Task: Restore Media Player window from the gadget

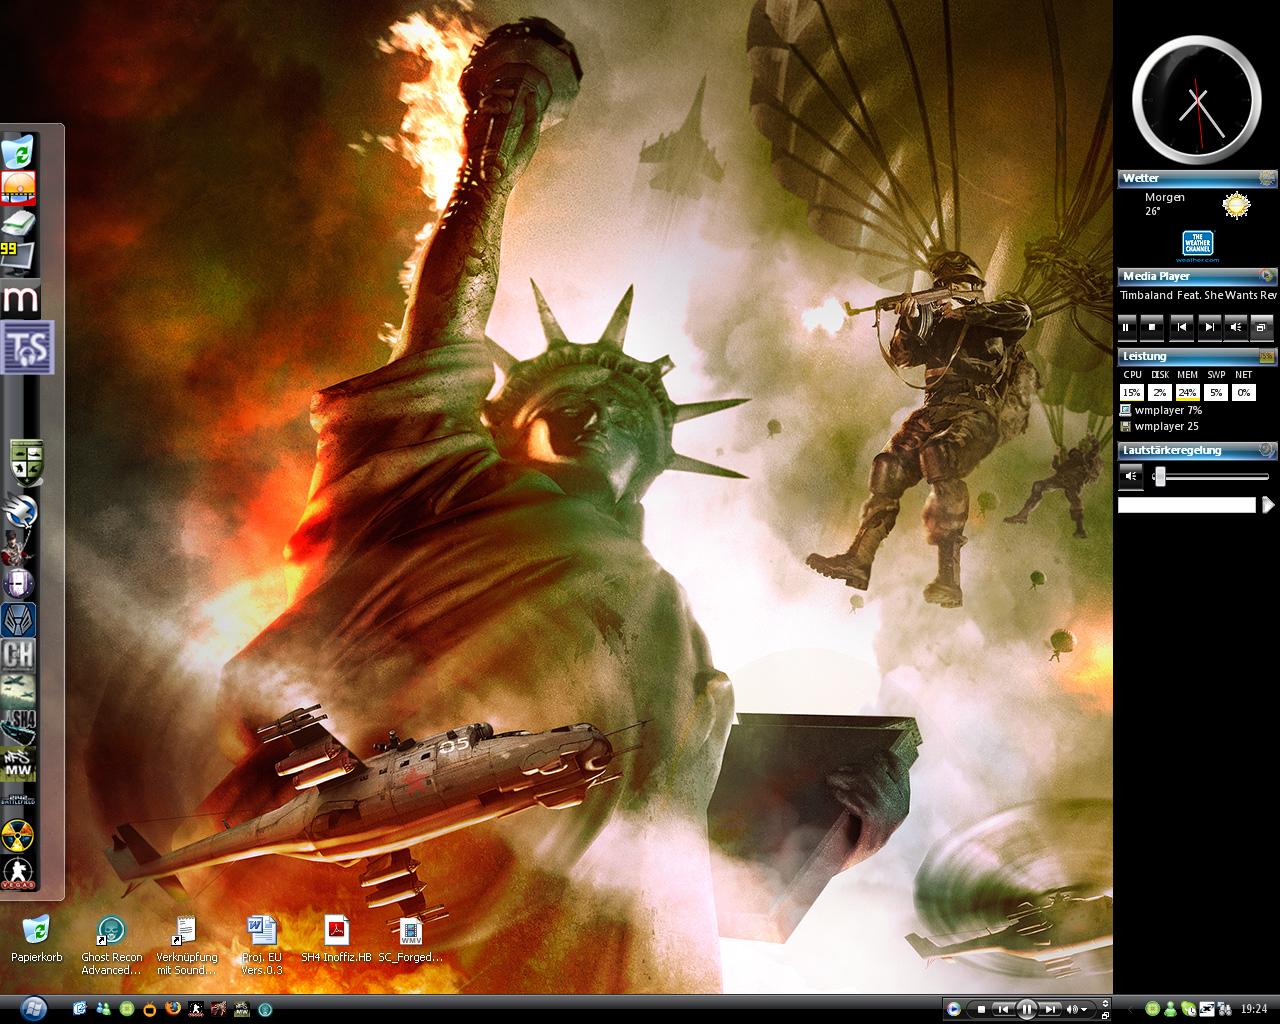Action: 1262,326
